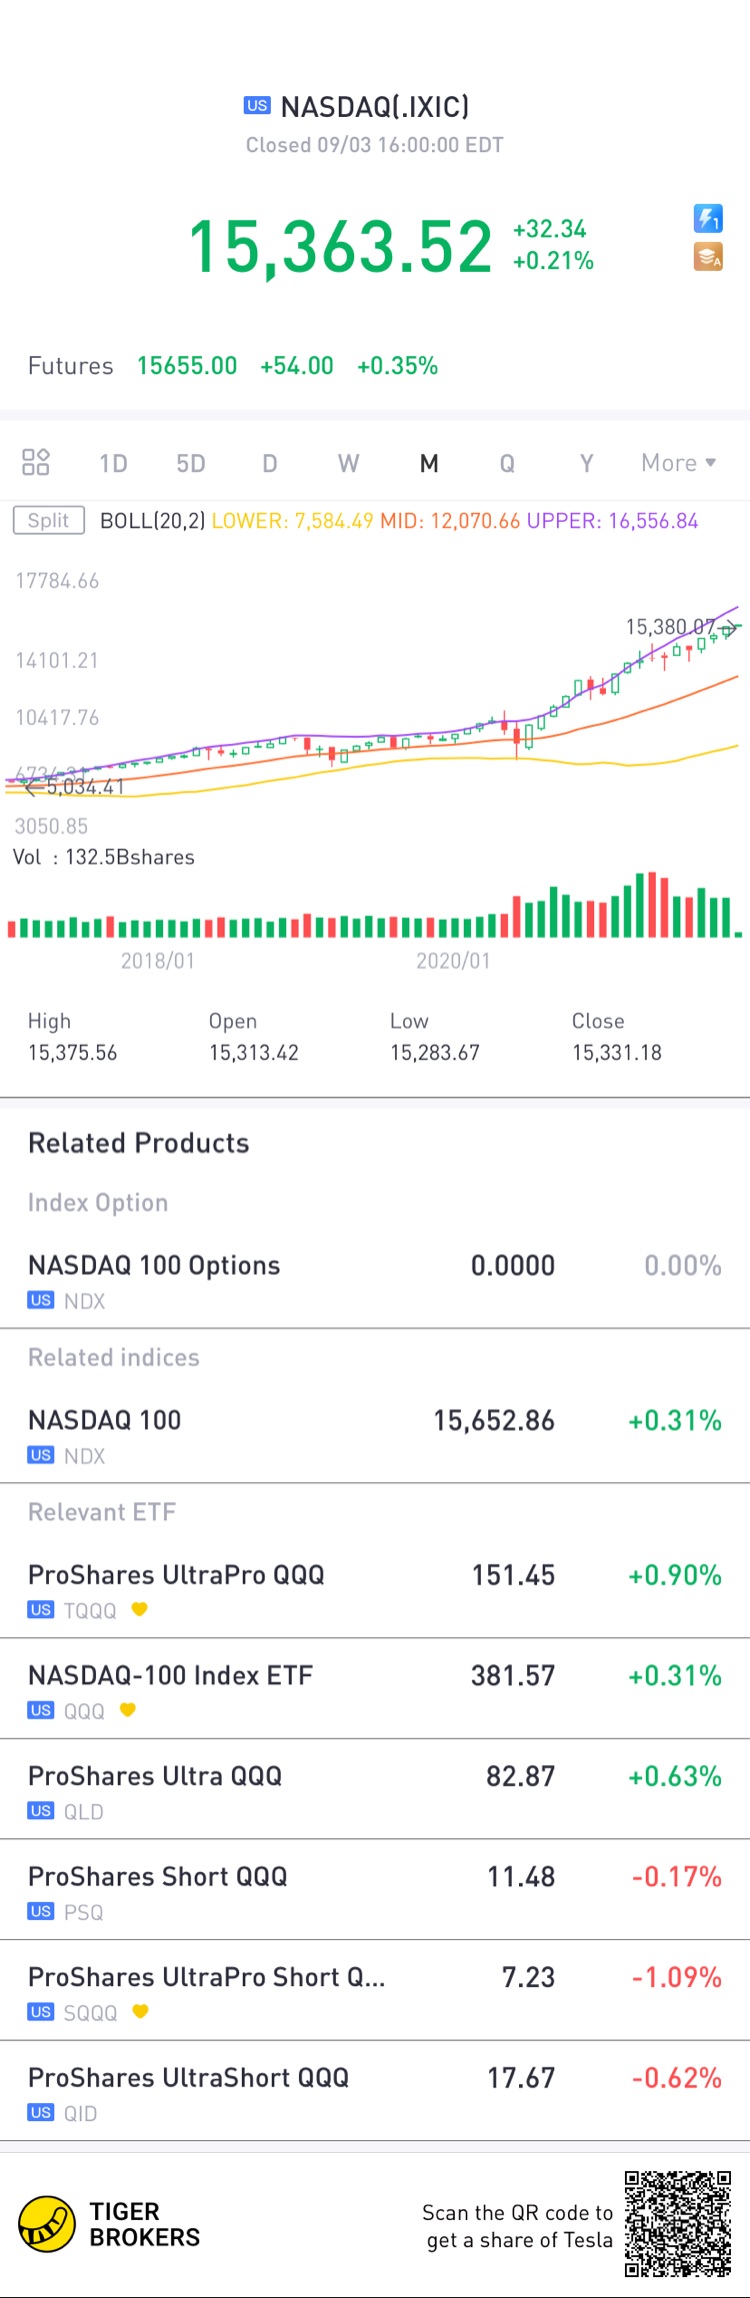Tap the Tesla share QR code
The height and width of the screenshot is (2298, 750).
[678, 2224]
